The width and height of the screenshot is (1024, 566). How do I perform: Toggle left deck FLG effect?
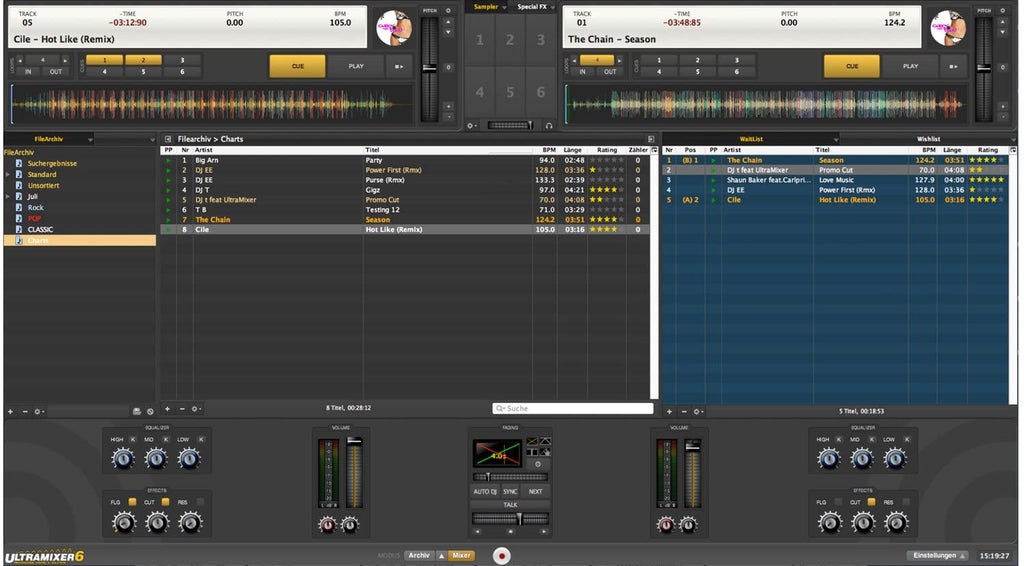click(x=132, y=502)
